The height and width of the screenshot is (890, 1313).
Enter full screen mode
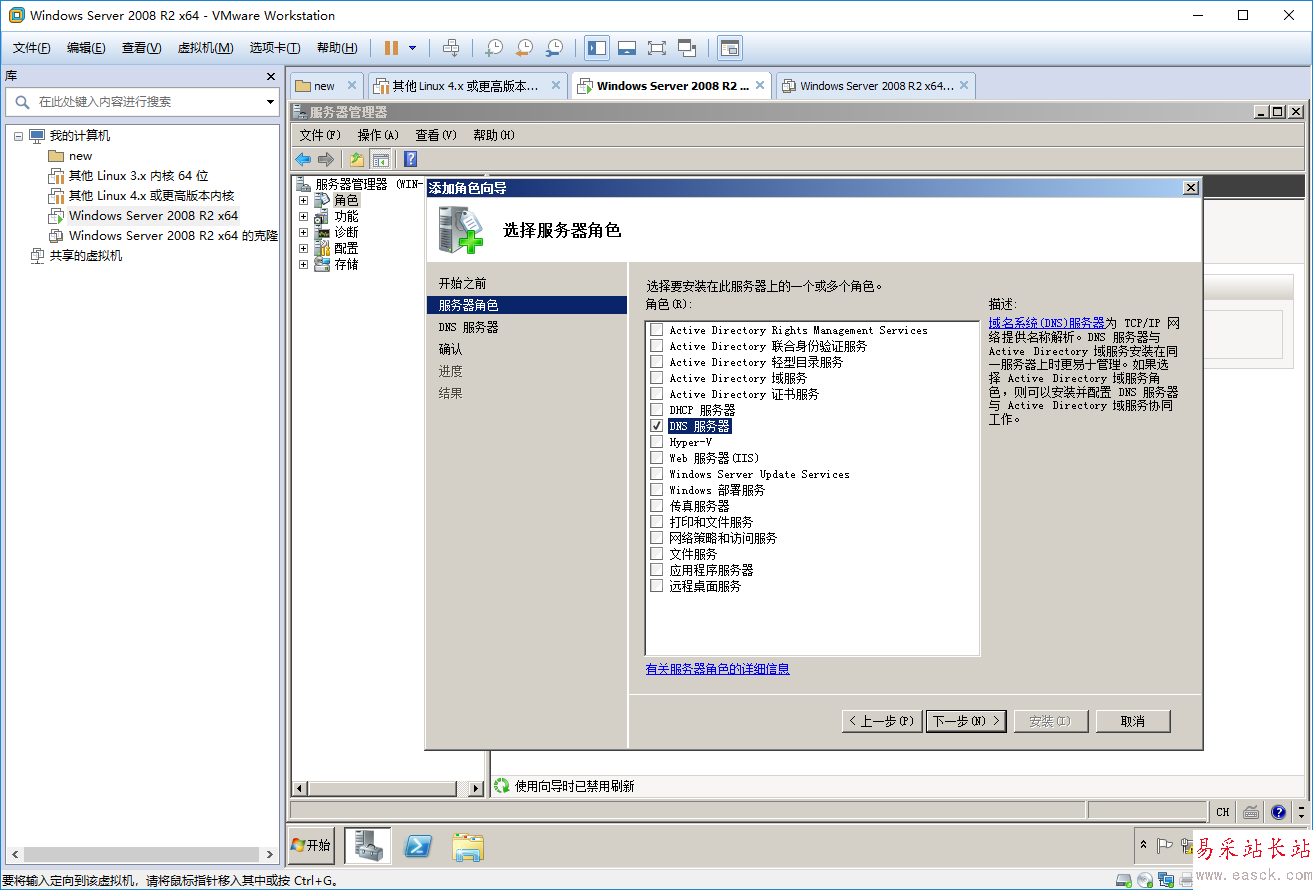click(x=657, y=48)
